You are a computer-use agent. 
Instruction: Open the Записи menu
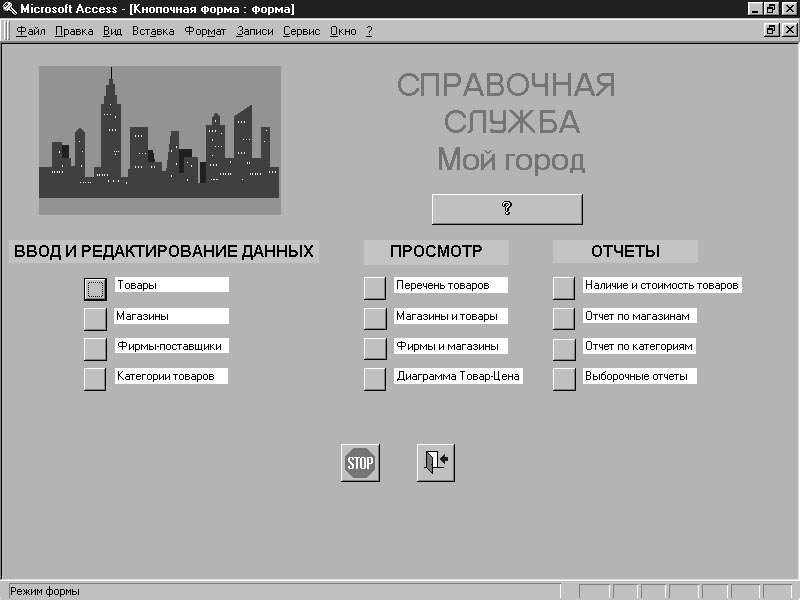coord(255,31)
